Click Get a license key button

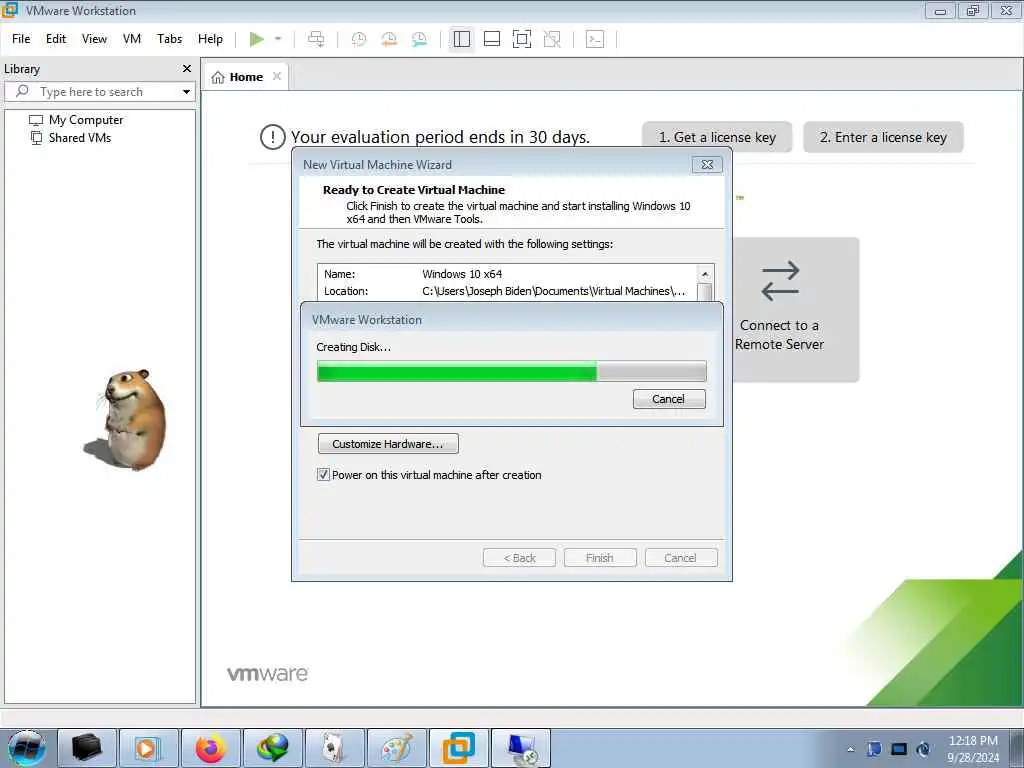click(717, 137)
